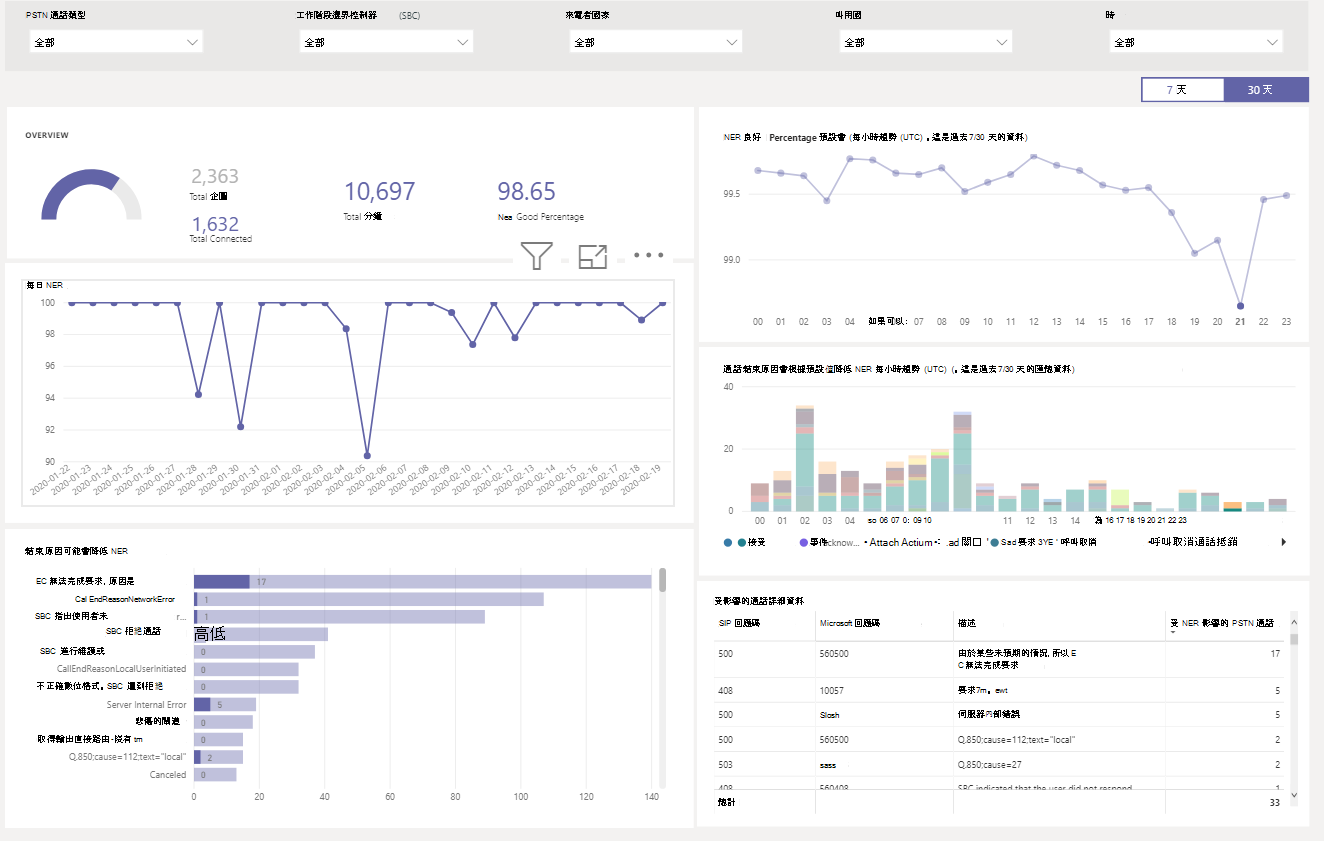Select the top bar with value 17
1324x841 pixels.
(422, 581)
